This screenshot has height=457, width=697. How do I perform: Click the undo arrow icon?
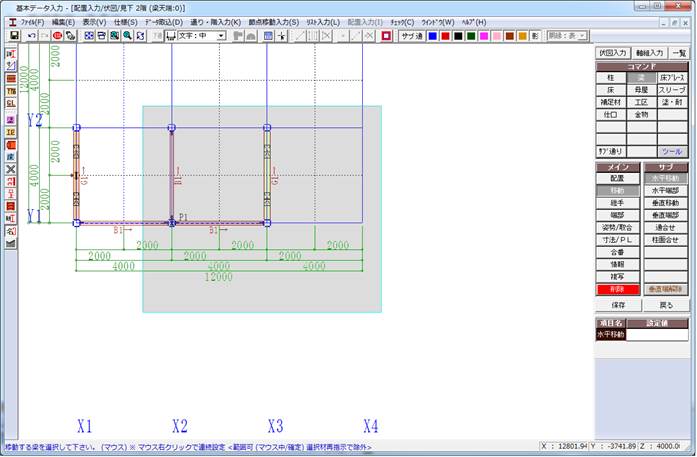[32, 36]
